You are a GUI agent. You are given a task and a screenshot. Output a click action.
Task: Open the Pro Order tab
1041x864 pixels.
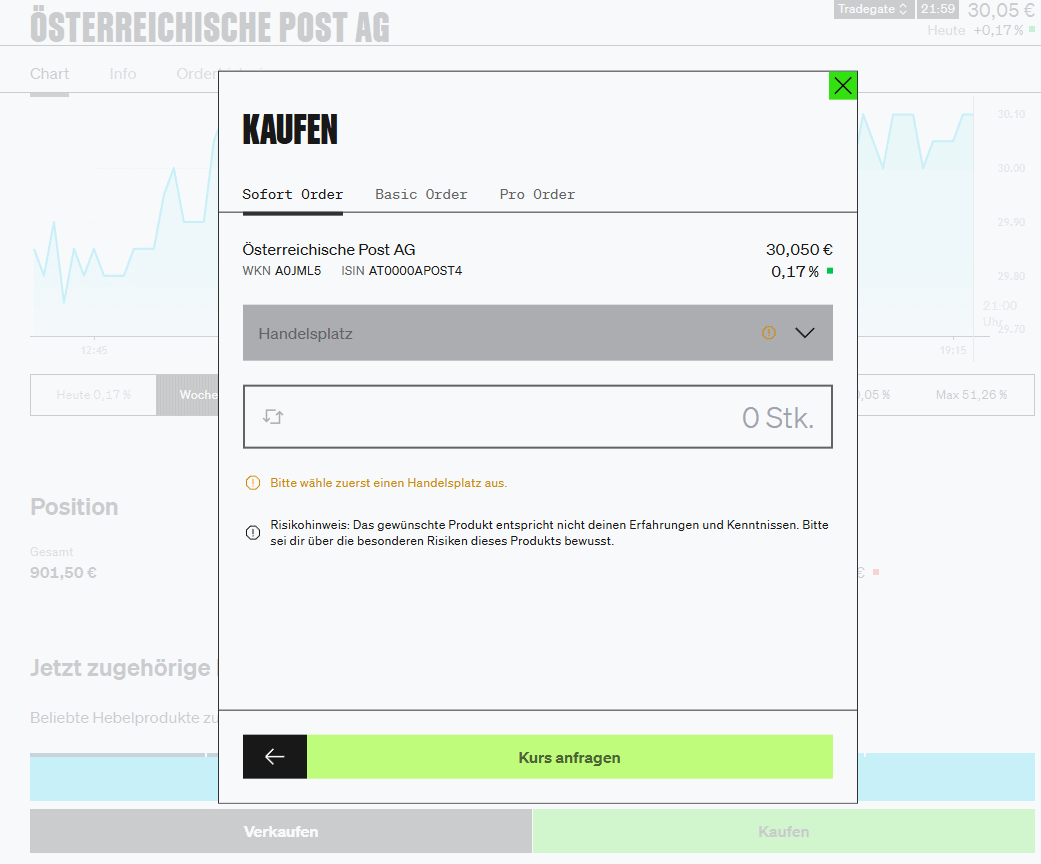coord(537,194)
